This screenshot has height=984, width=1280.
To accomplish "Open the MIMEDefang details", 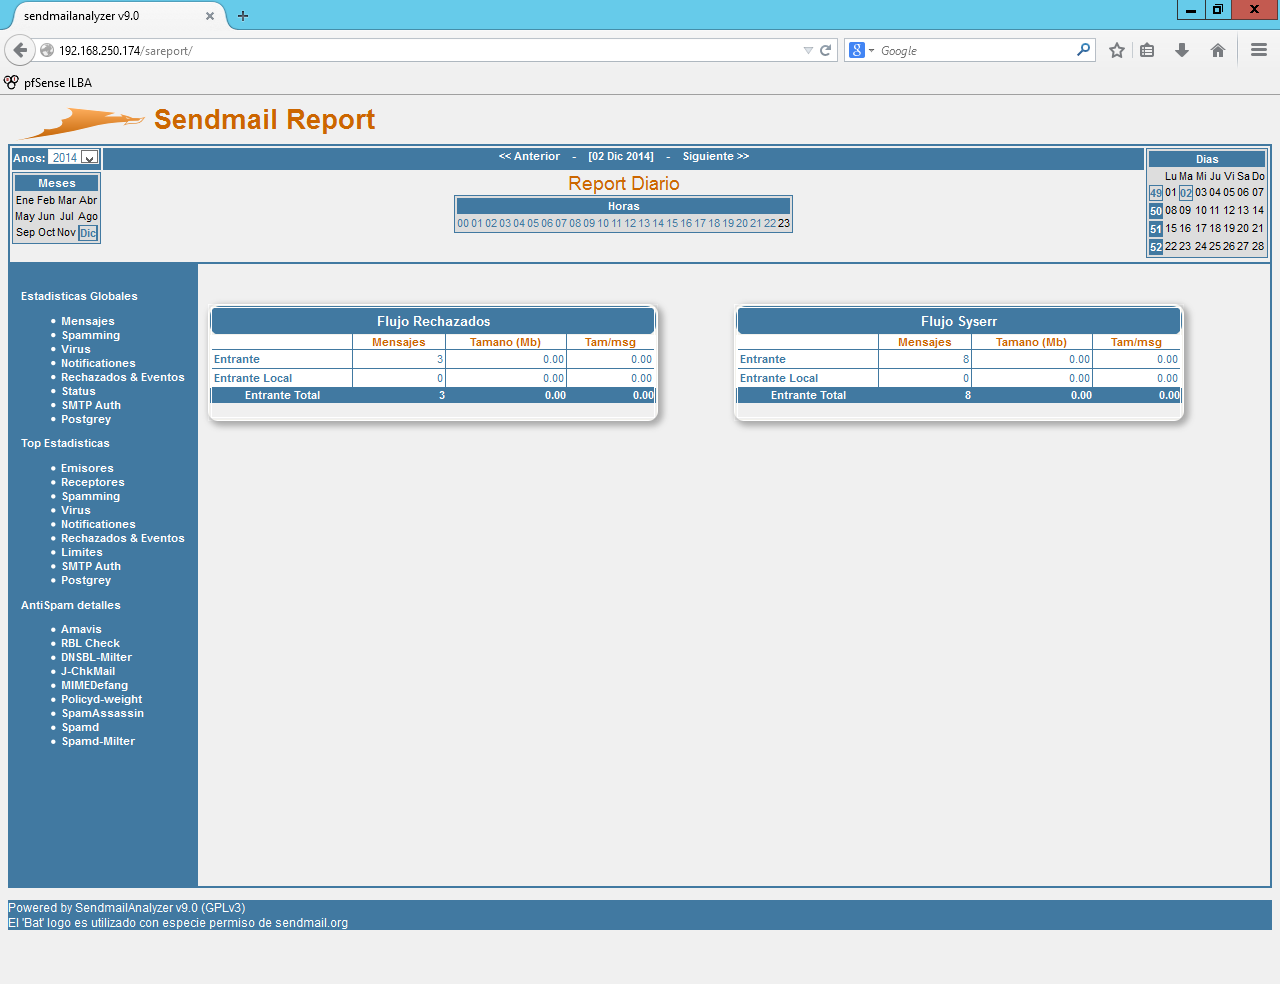I will [x=95, y=685].
